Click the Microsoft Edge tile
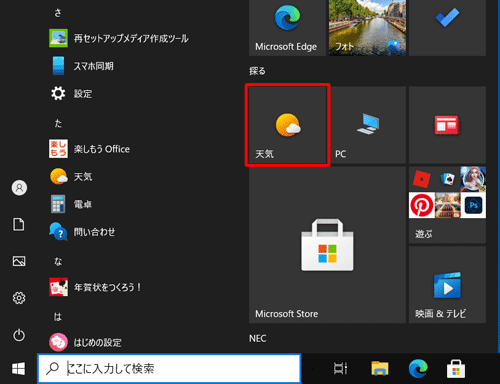The image size is (500, 384). click(x=287, y=28)
